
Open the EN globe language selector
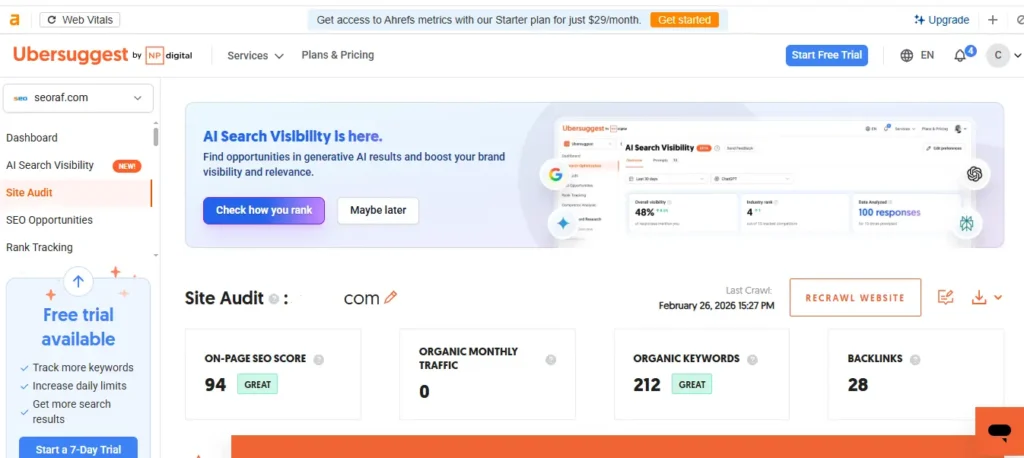[x=917, y=56]
